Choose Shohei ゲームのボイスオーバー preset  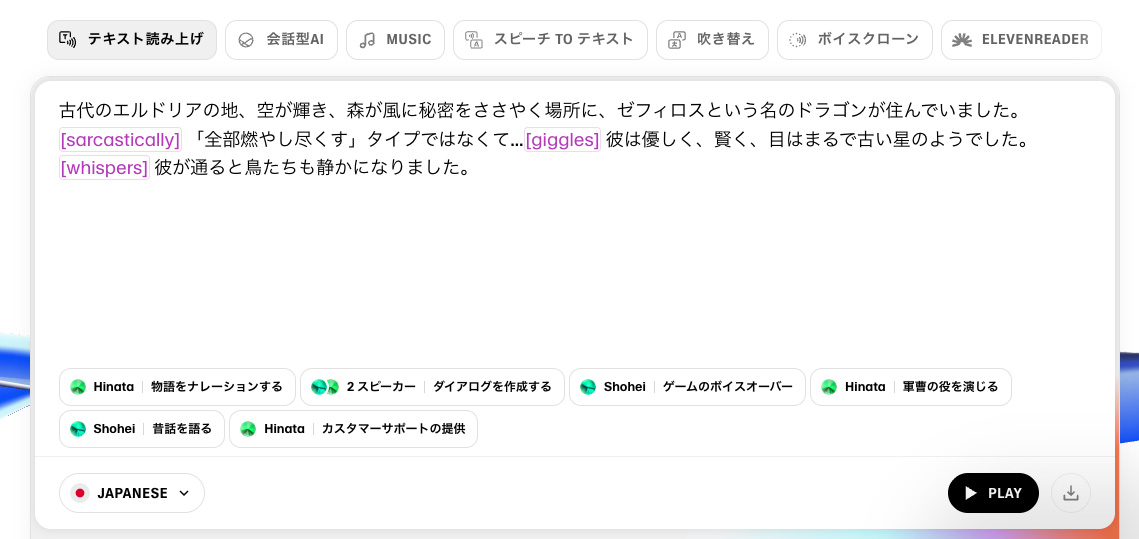pyautogui.click(x=687, y=386)
